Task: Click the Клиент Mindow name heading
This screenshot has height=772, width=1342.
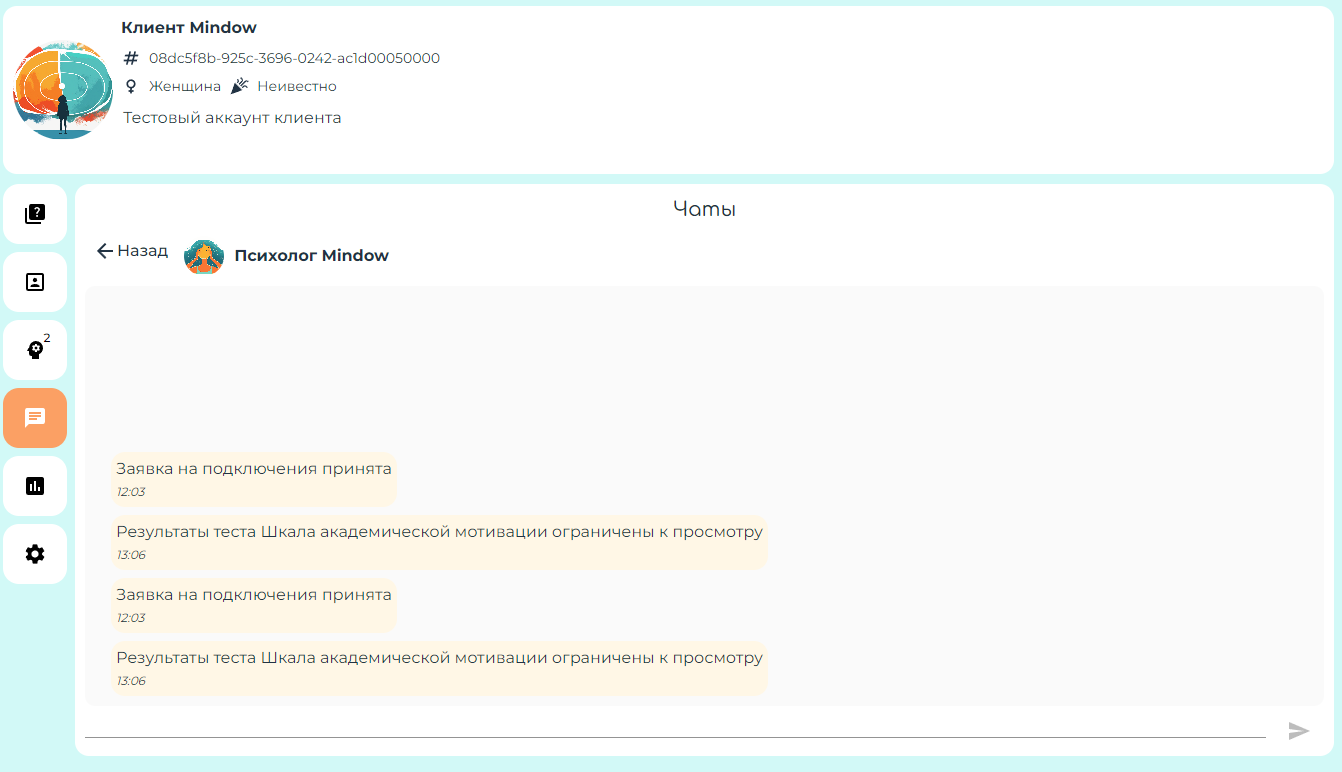Action: point(189,28)
